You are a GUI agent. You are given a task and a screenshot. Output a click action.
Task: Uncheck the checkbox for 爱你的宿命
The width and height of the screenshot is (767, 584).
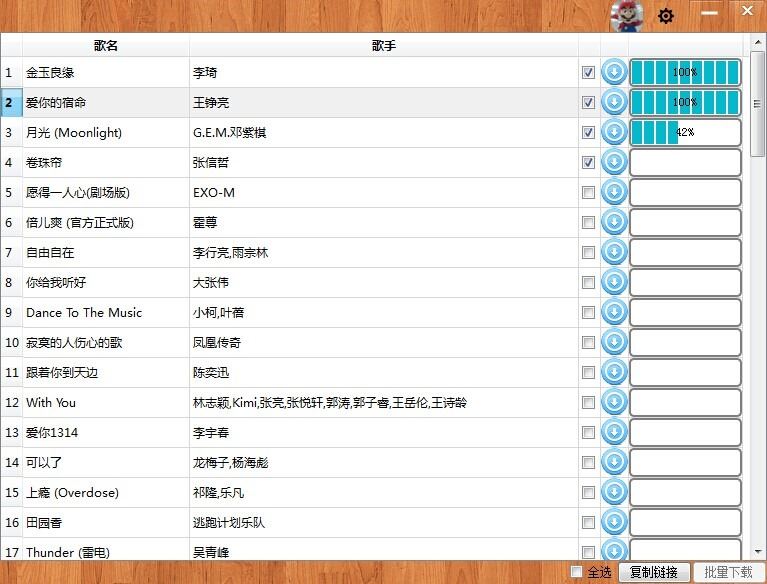click(x=588, y=102)
